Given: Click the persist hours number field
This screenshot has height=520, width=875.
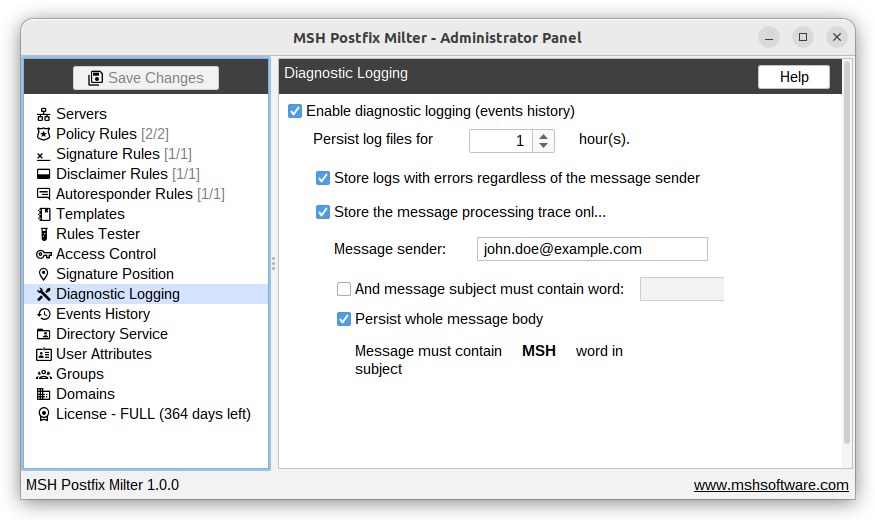Looking at the screenshot, I should pos(501,141).
